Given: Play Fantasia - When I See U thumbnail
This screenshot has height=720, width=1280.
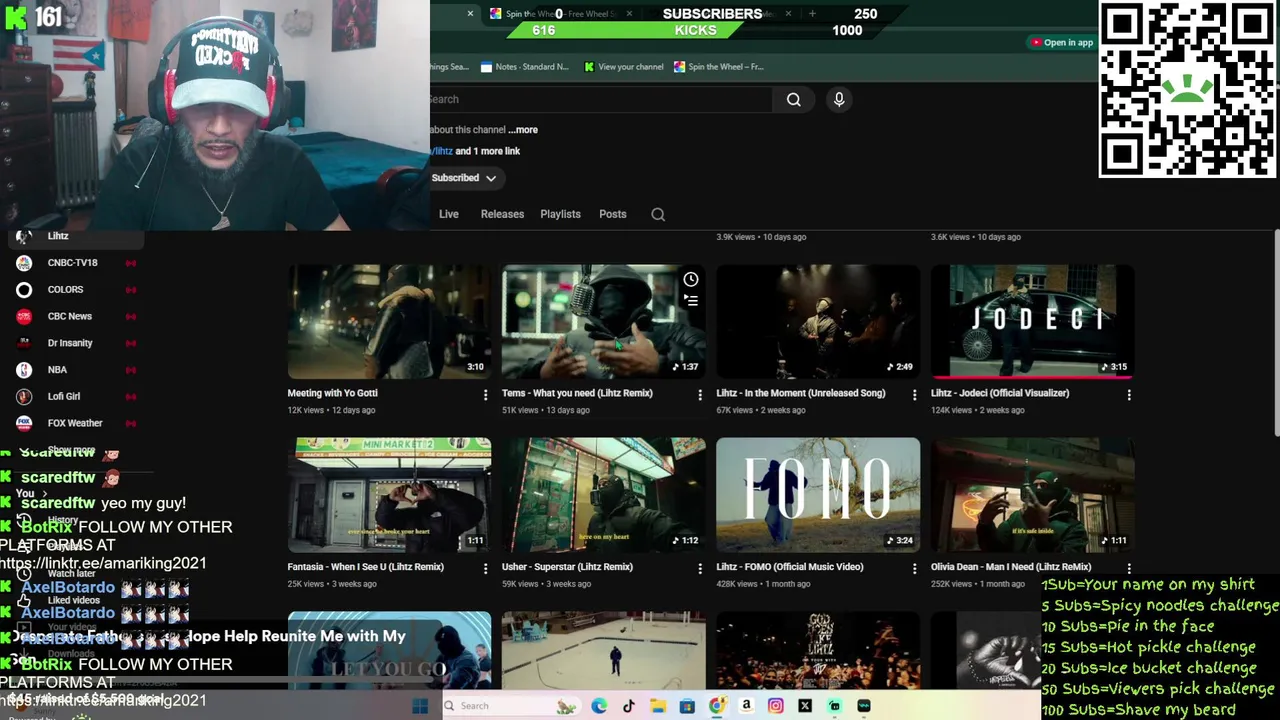Looking at the screenshot, I should pos(389,495).
